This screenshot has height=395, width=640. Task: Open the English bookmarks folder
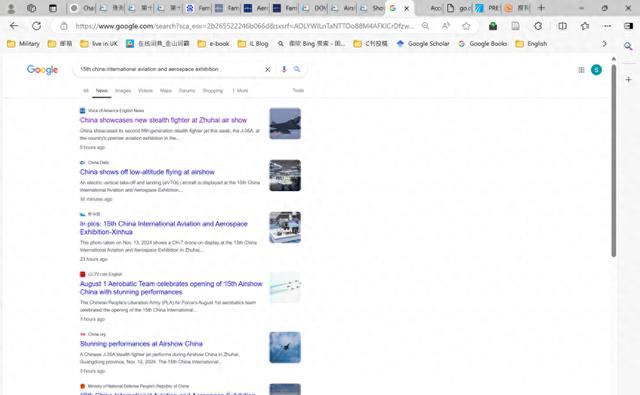531,44
